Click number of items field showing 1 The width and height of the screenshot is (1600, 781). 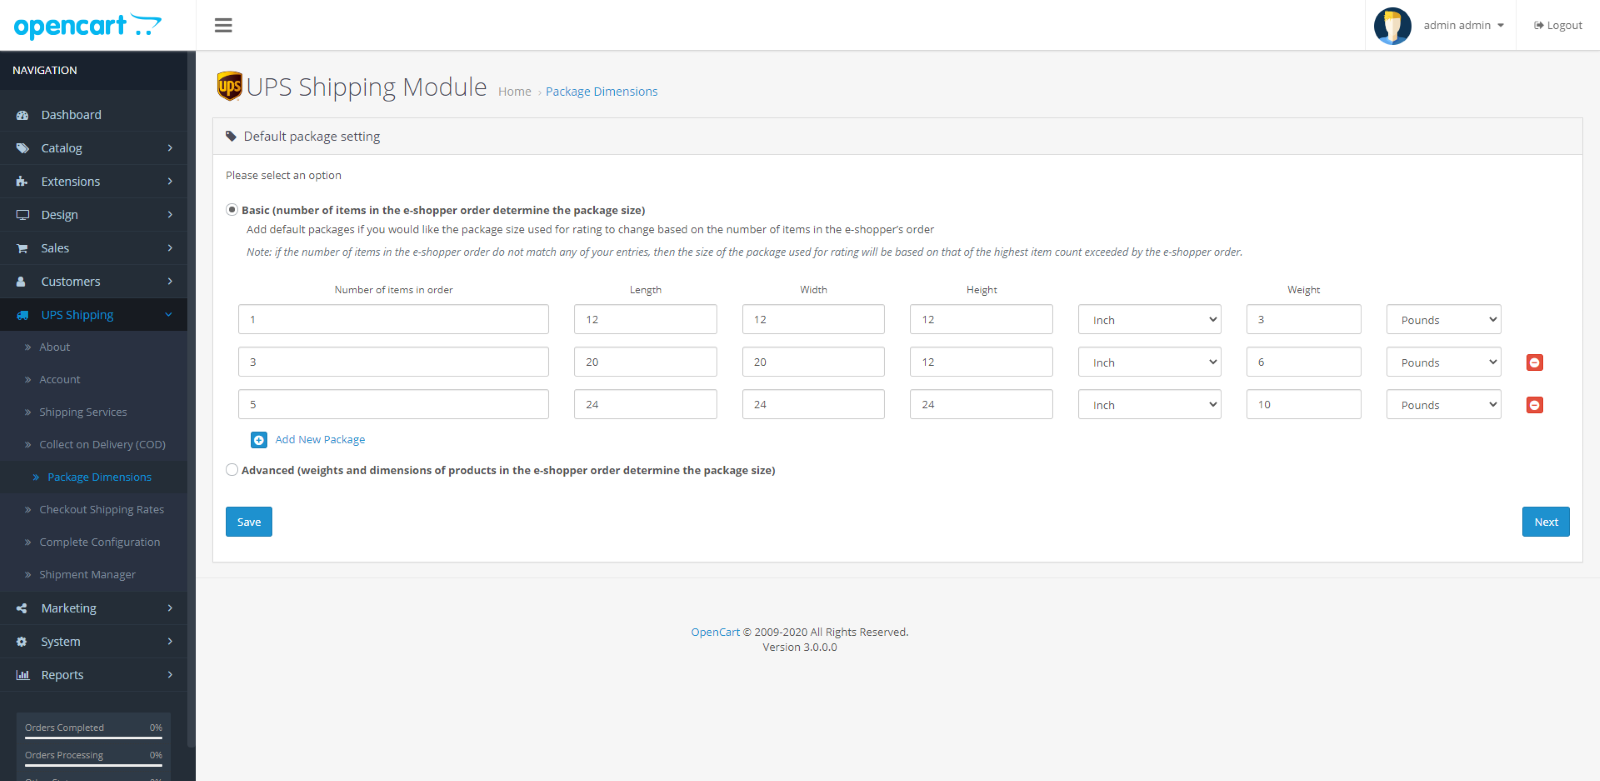(x=393, y=320)
